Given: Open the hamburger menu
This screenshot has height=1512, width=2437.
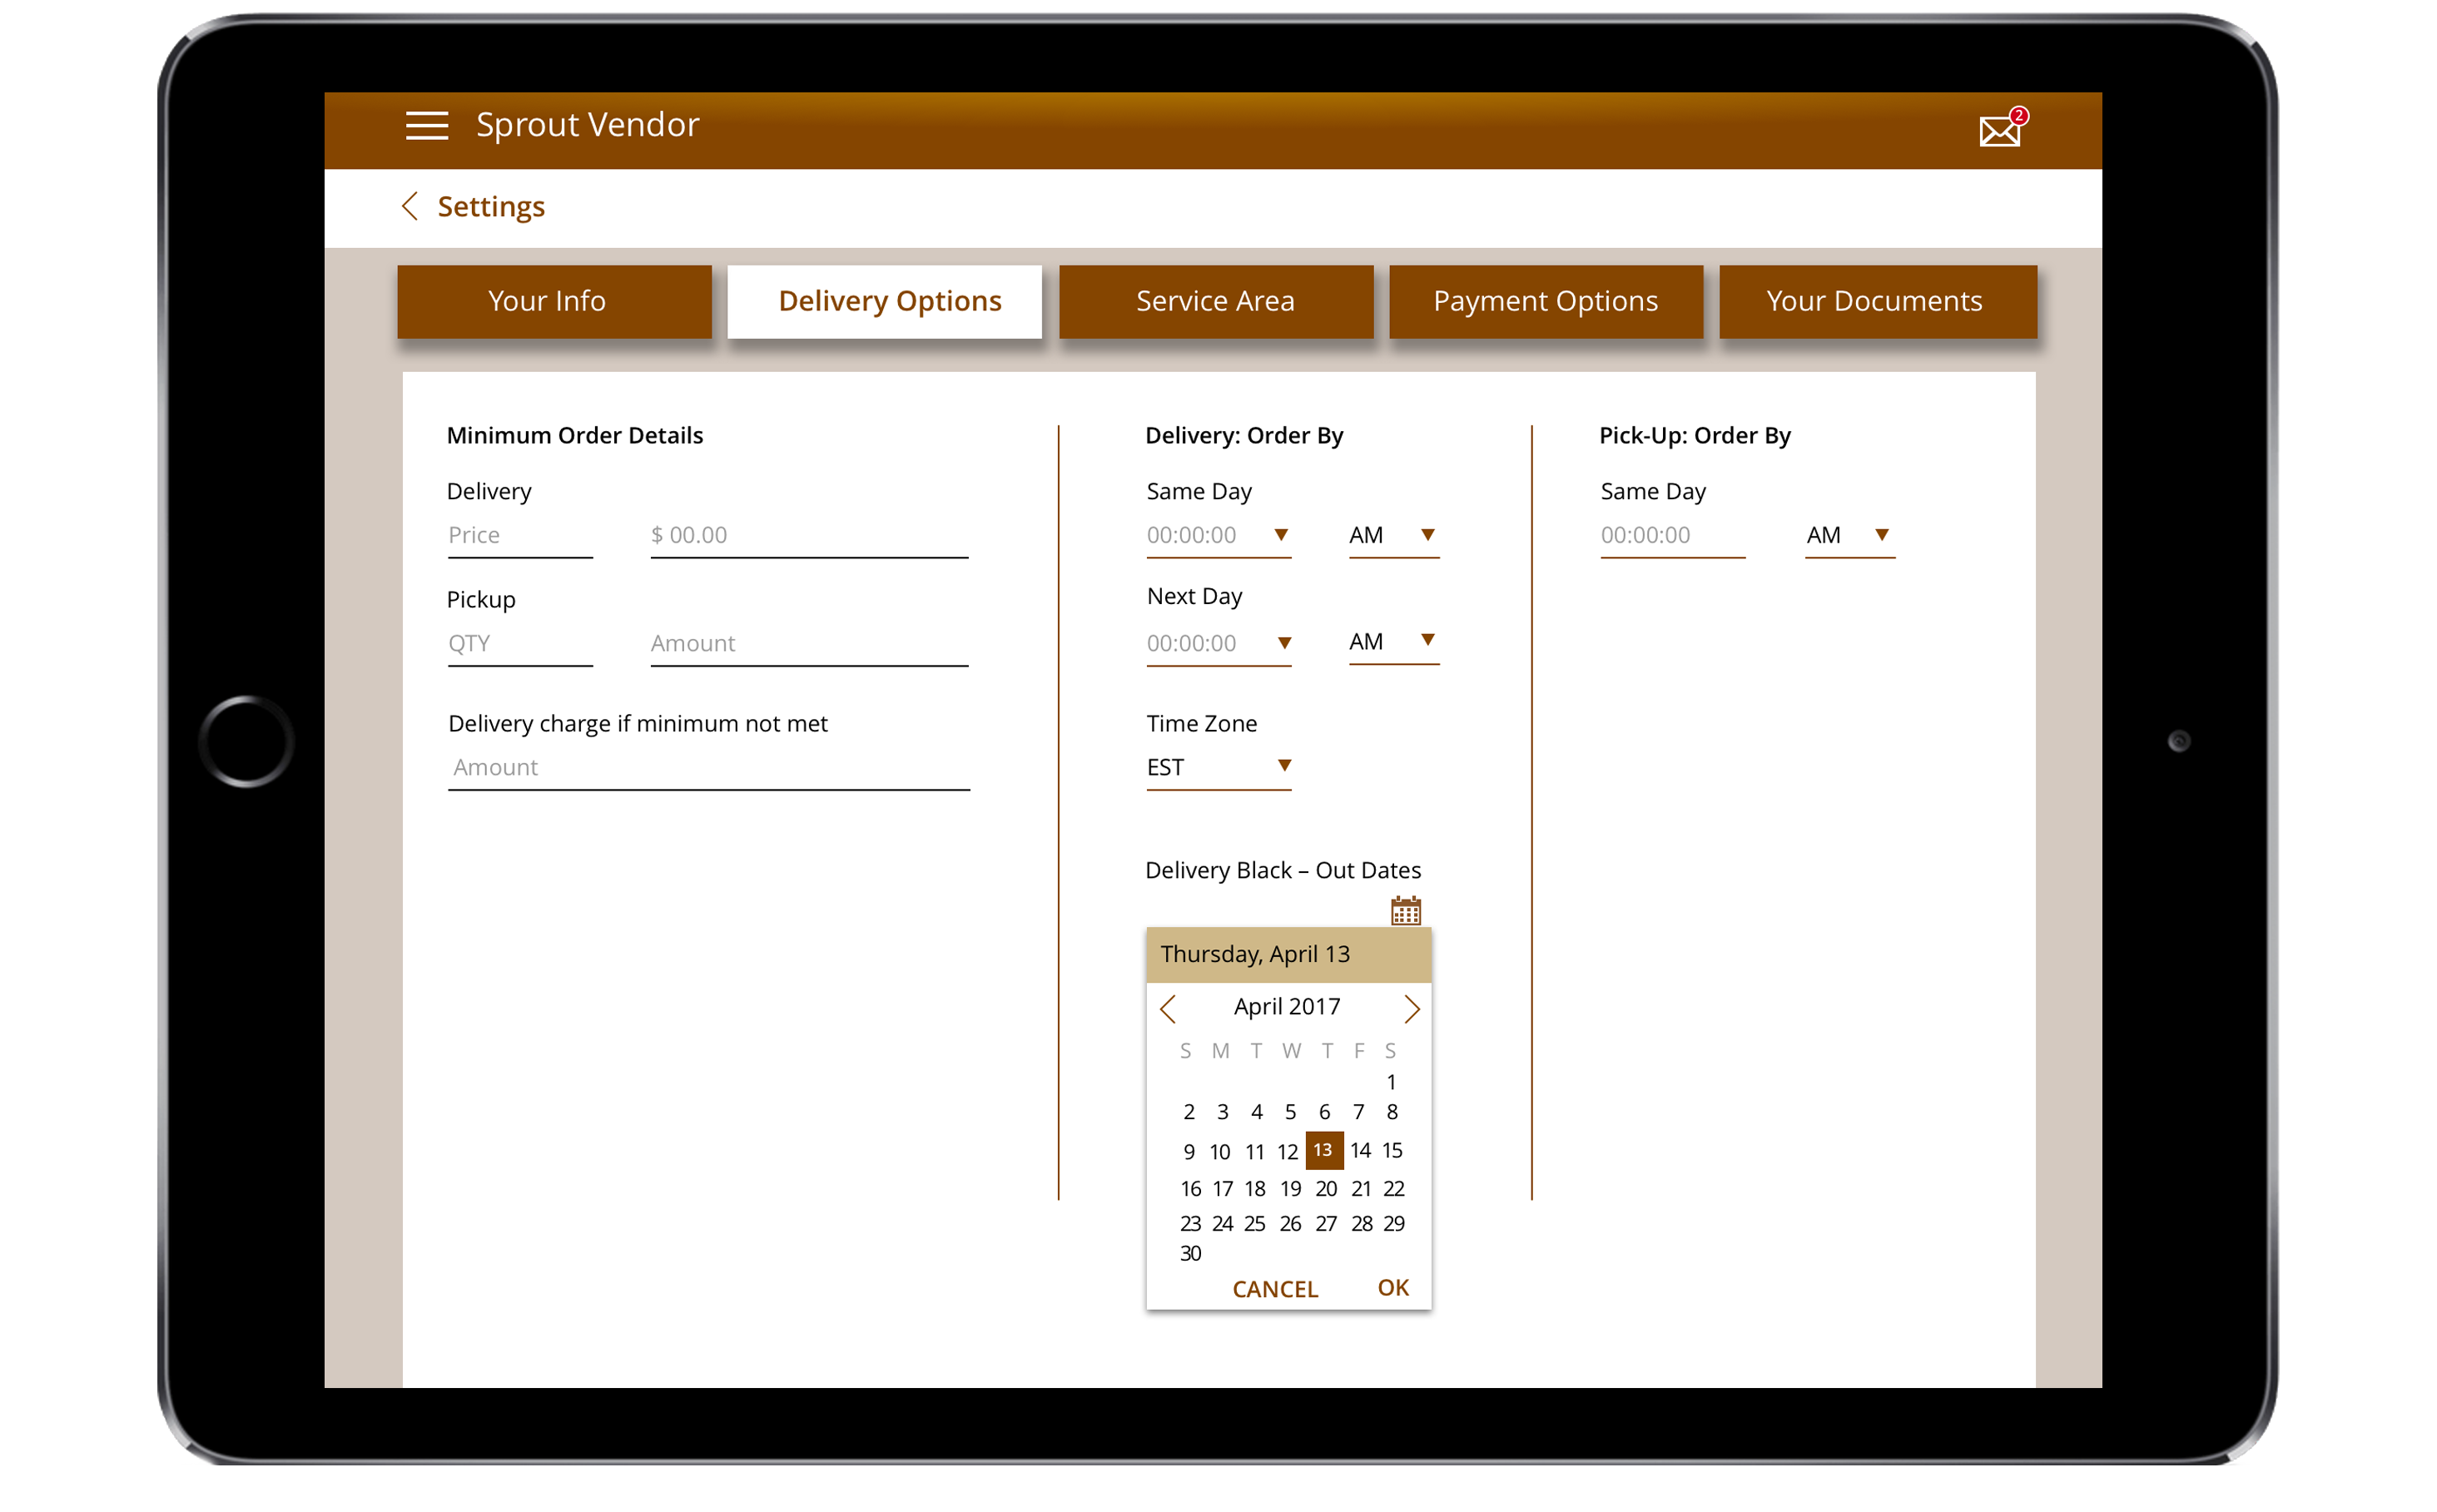Looking at the screenshot, I should point(426,125).
